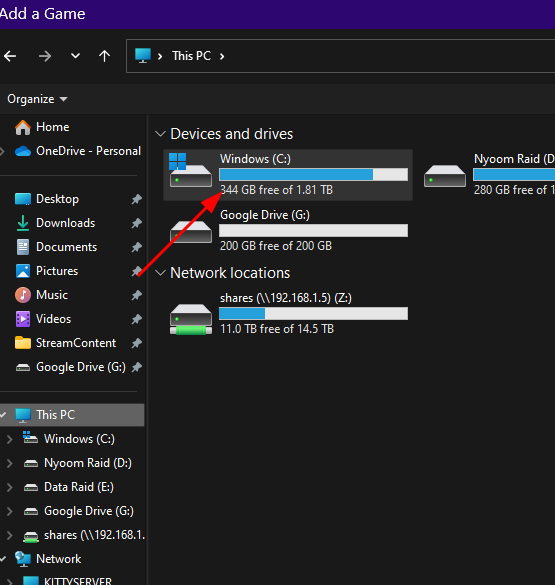The height and width of the screenshot is (585, 555).
Task: Open the Videos folder in sidebar
Action: tap(53, 319)
